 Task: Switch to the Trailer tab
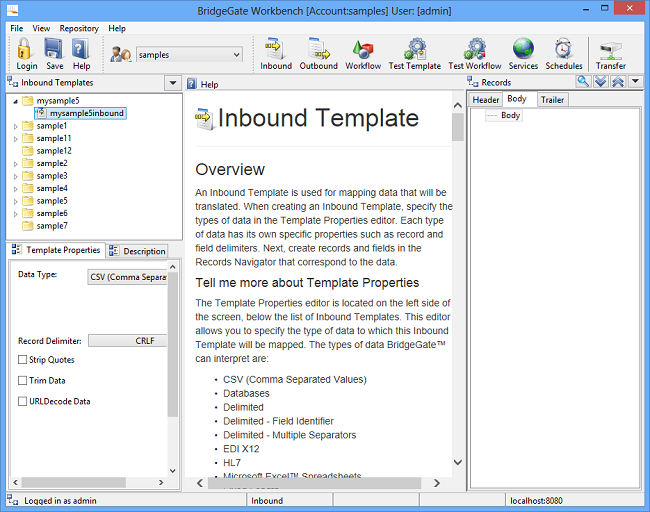coord(552,99)
